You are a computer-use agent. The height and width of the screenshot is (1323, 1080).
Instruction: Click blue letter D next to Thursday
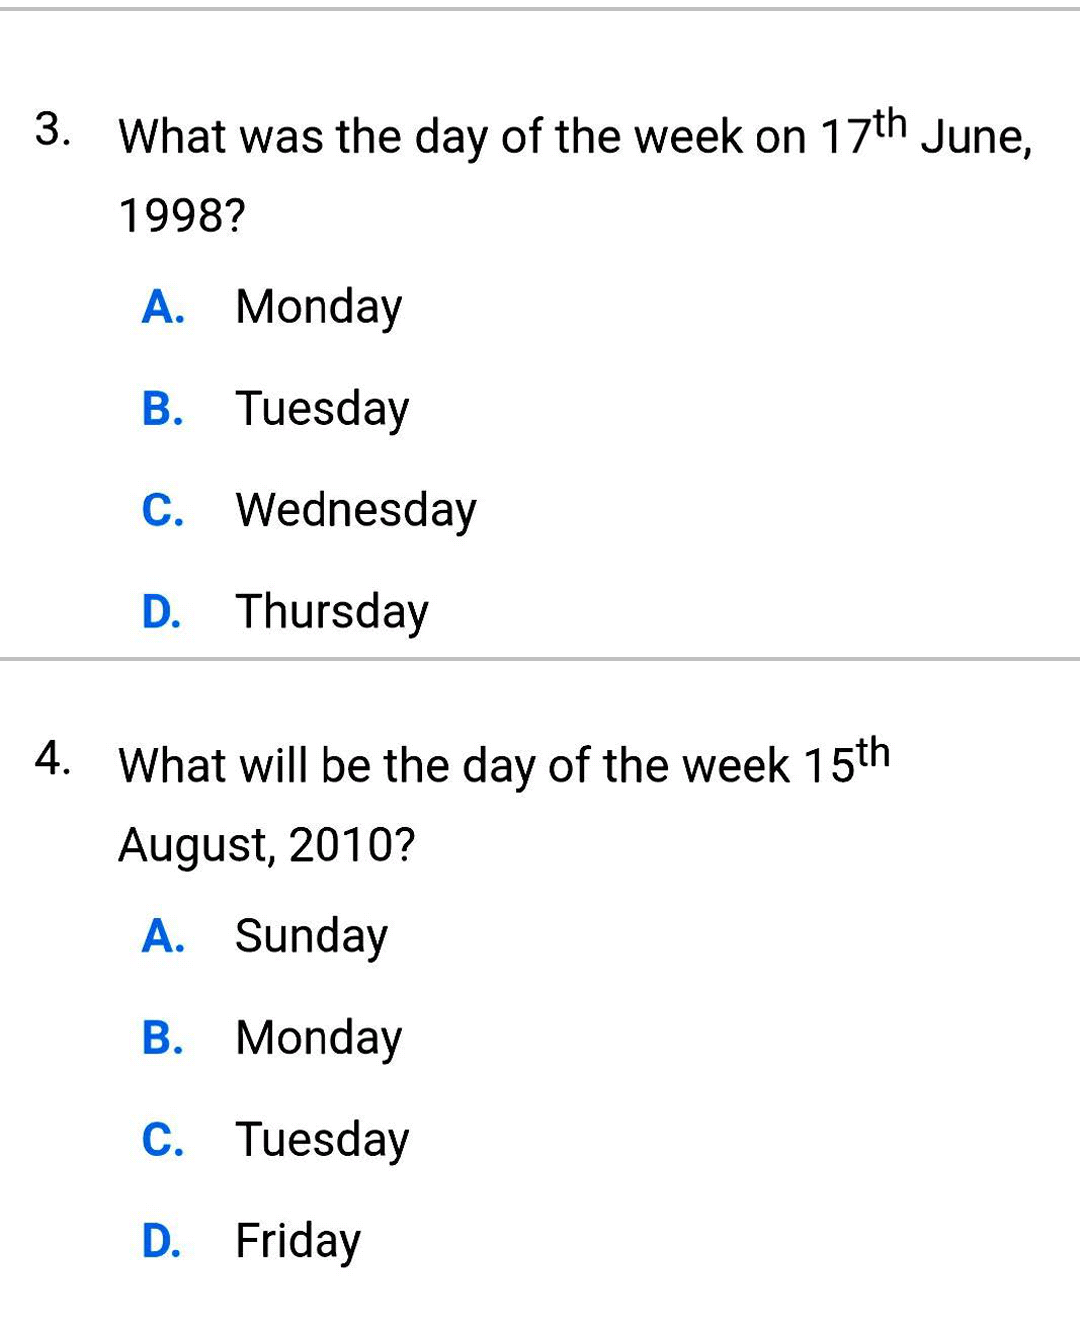pyautogui.click(x=162, y=612)
